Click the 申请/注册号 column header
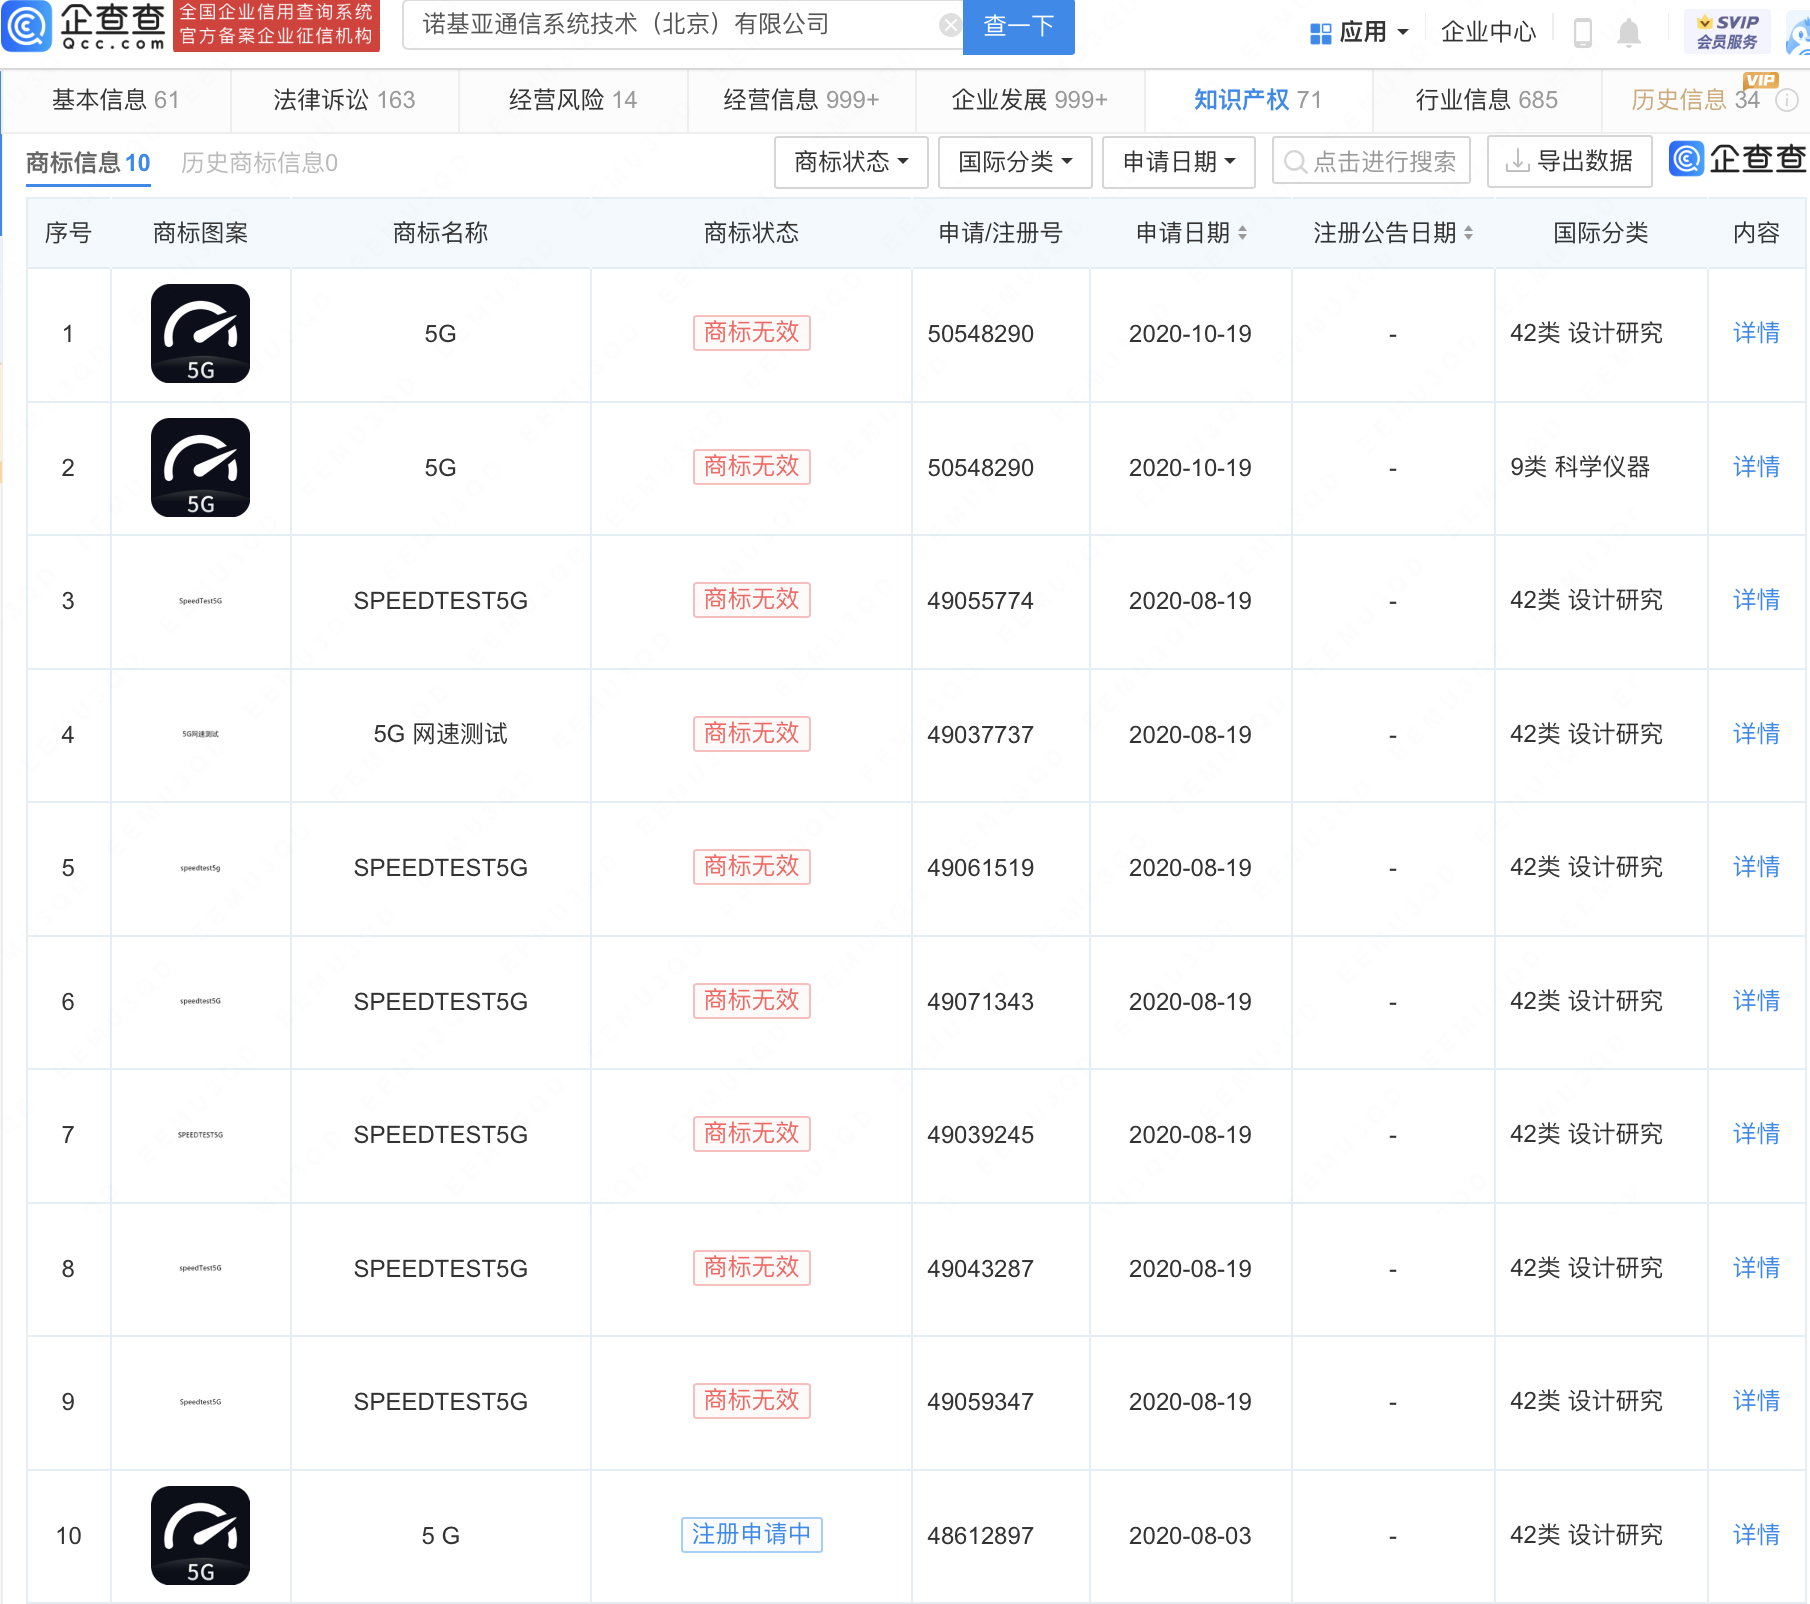 pyautogui.click(x=1001, y=233)
